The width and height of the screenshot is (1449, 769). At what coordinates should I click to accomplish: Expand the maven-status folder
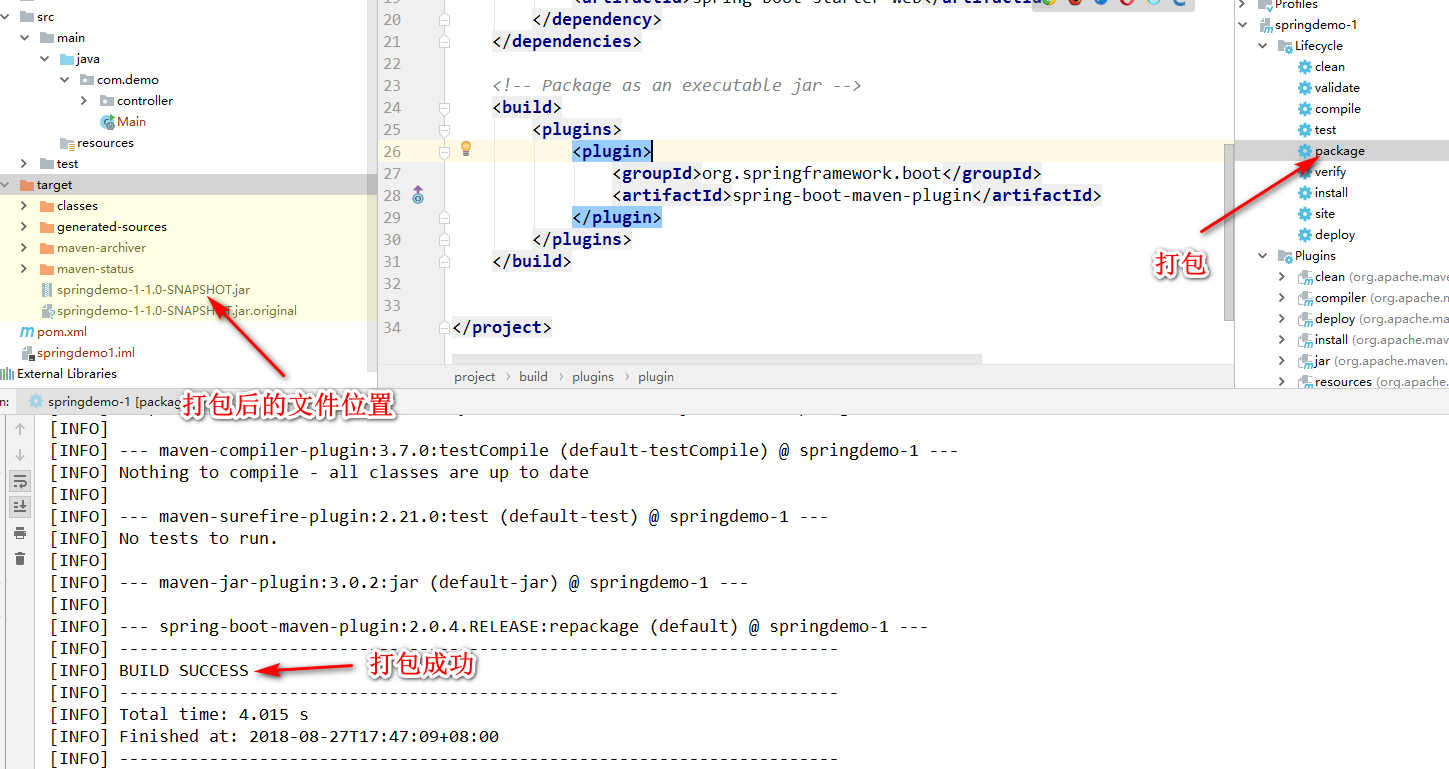click(24, 269)
